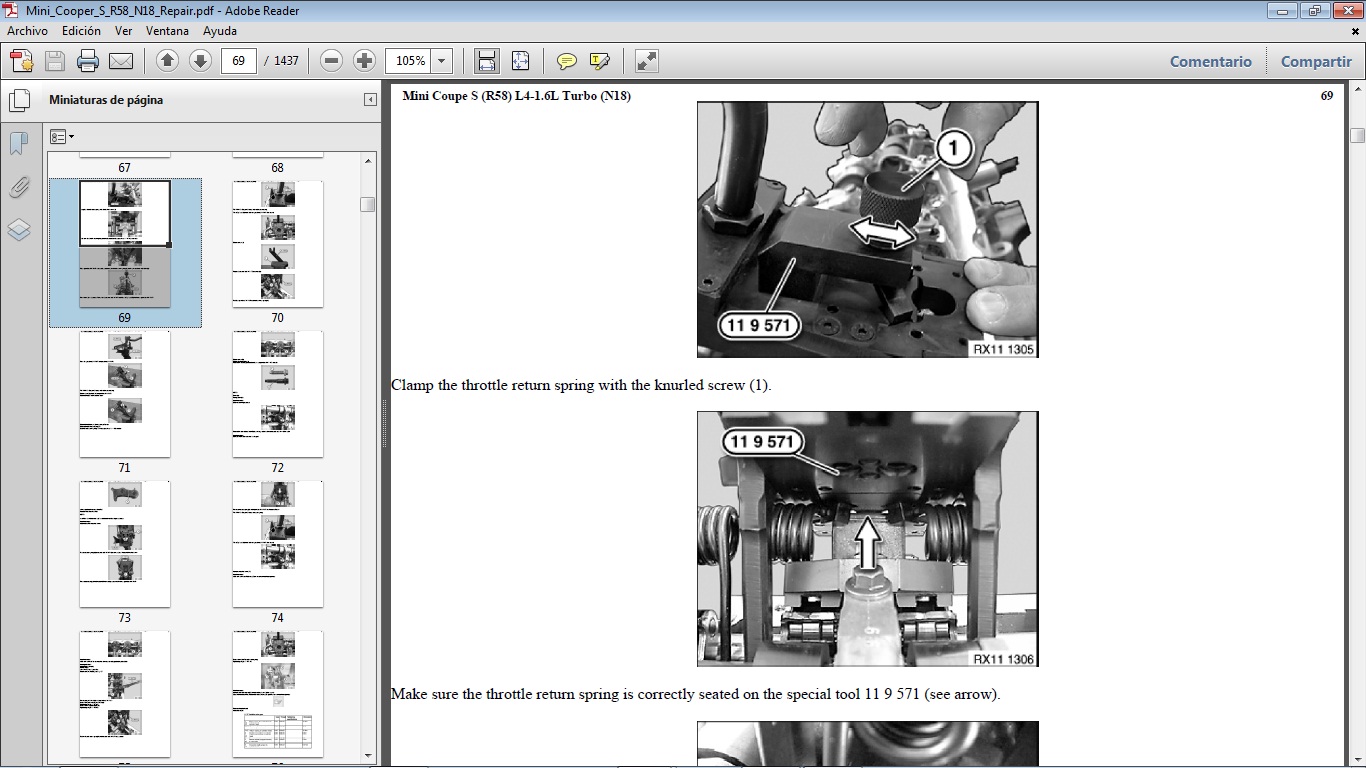Click the figure labeled RX11 1305

tap(868, 230)
